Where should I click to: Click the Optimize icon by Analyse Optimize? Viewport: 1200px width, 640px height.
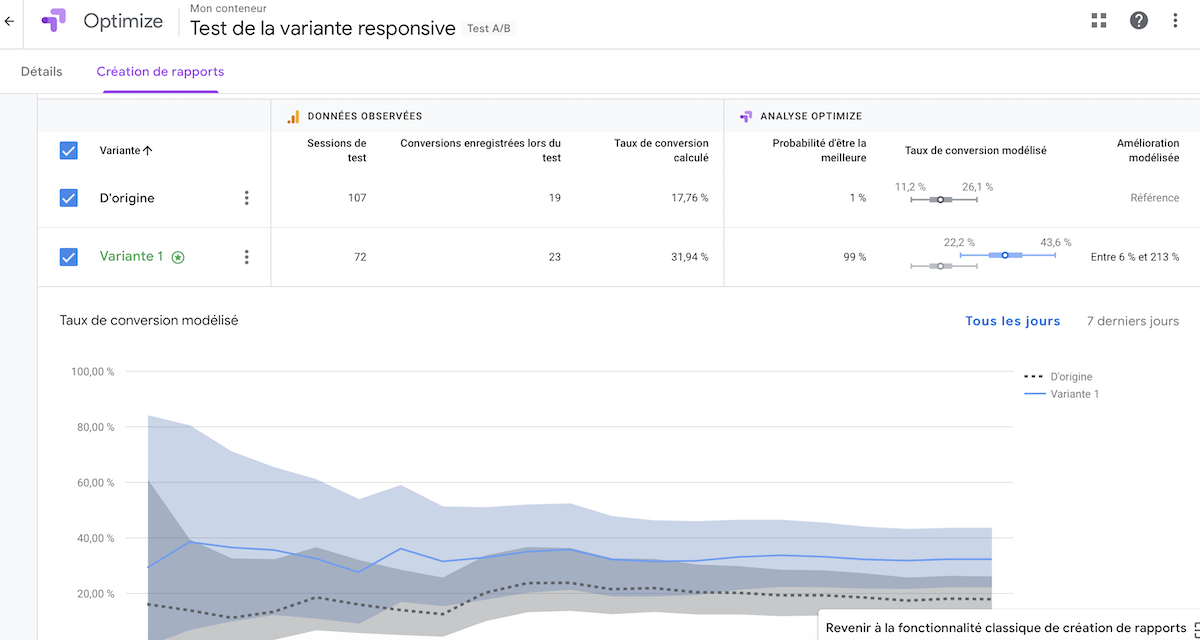click(745, 116)
